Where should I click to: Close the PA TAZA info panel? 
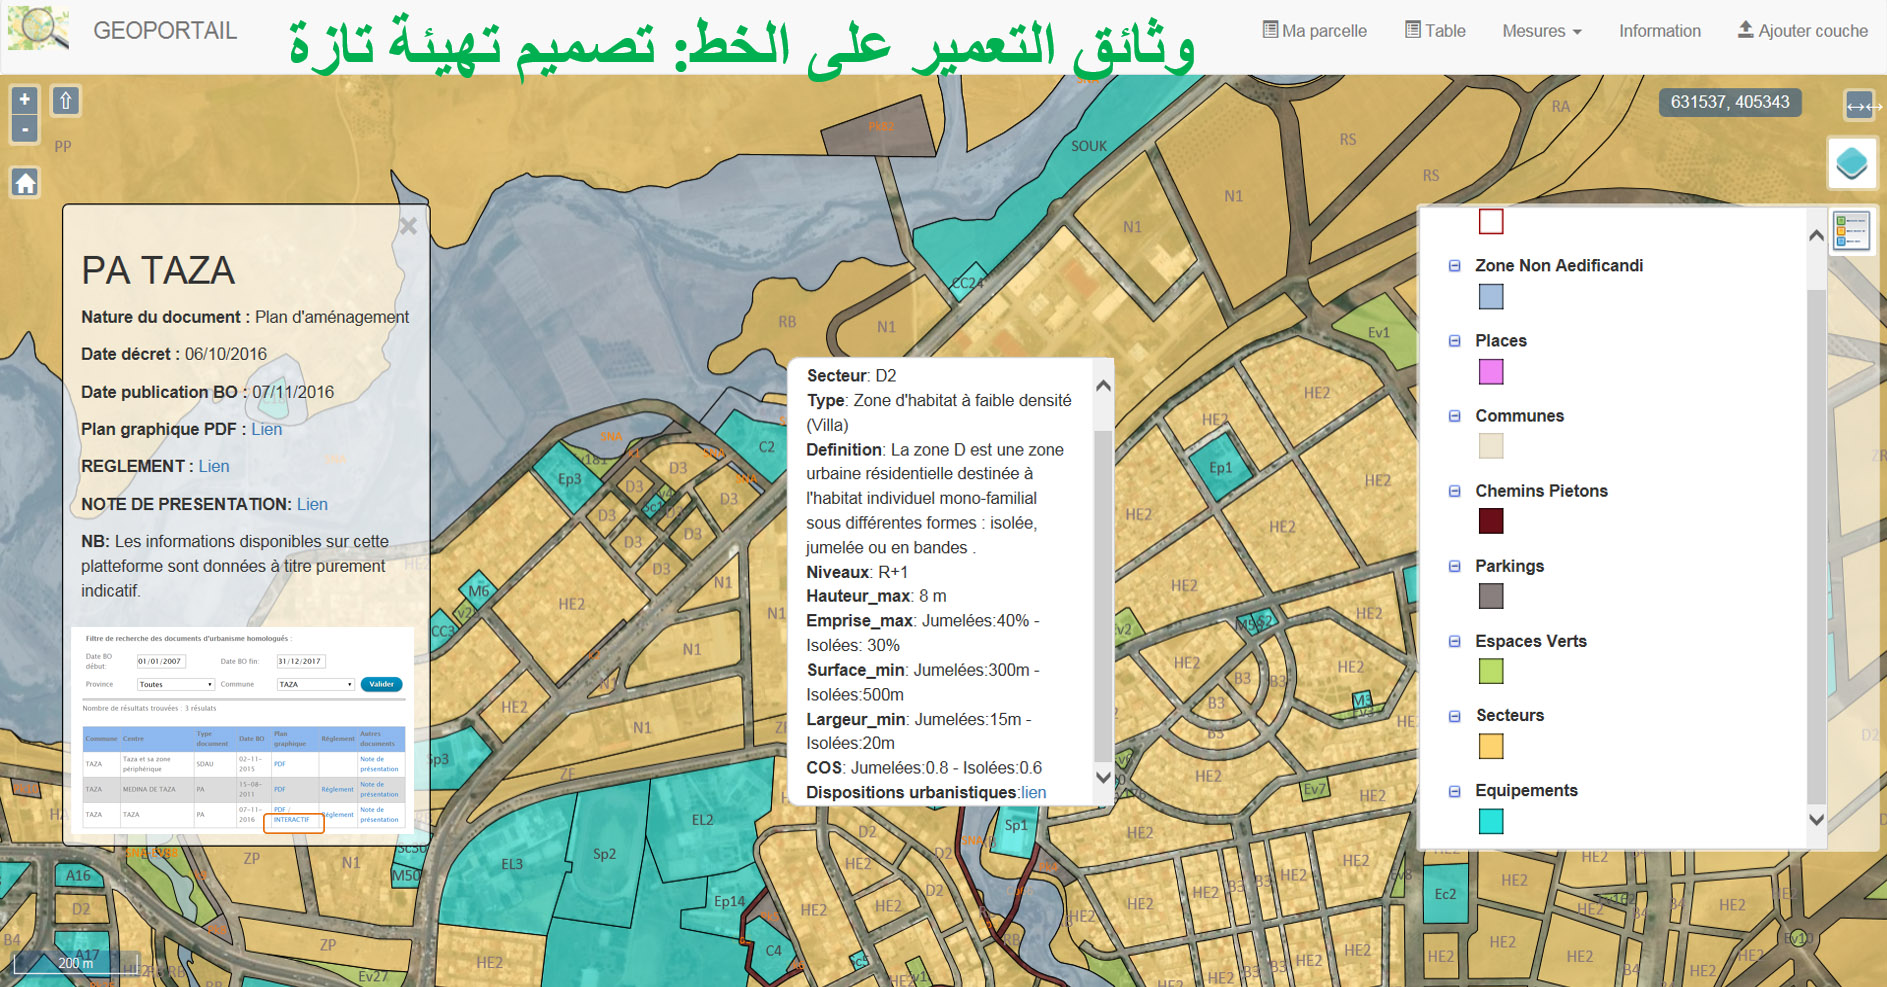point(408,226)
